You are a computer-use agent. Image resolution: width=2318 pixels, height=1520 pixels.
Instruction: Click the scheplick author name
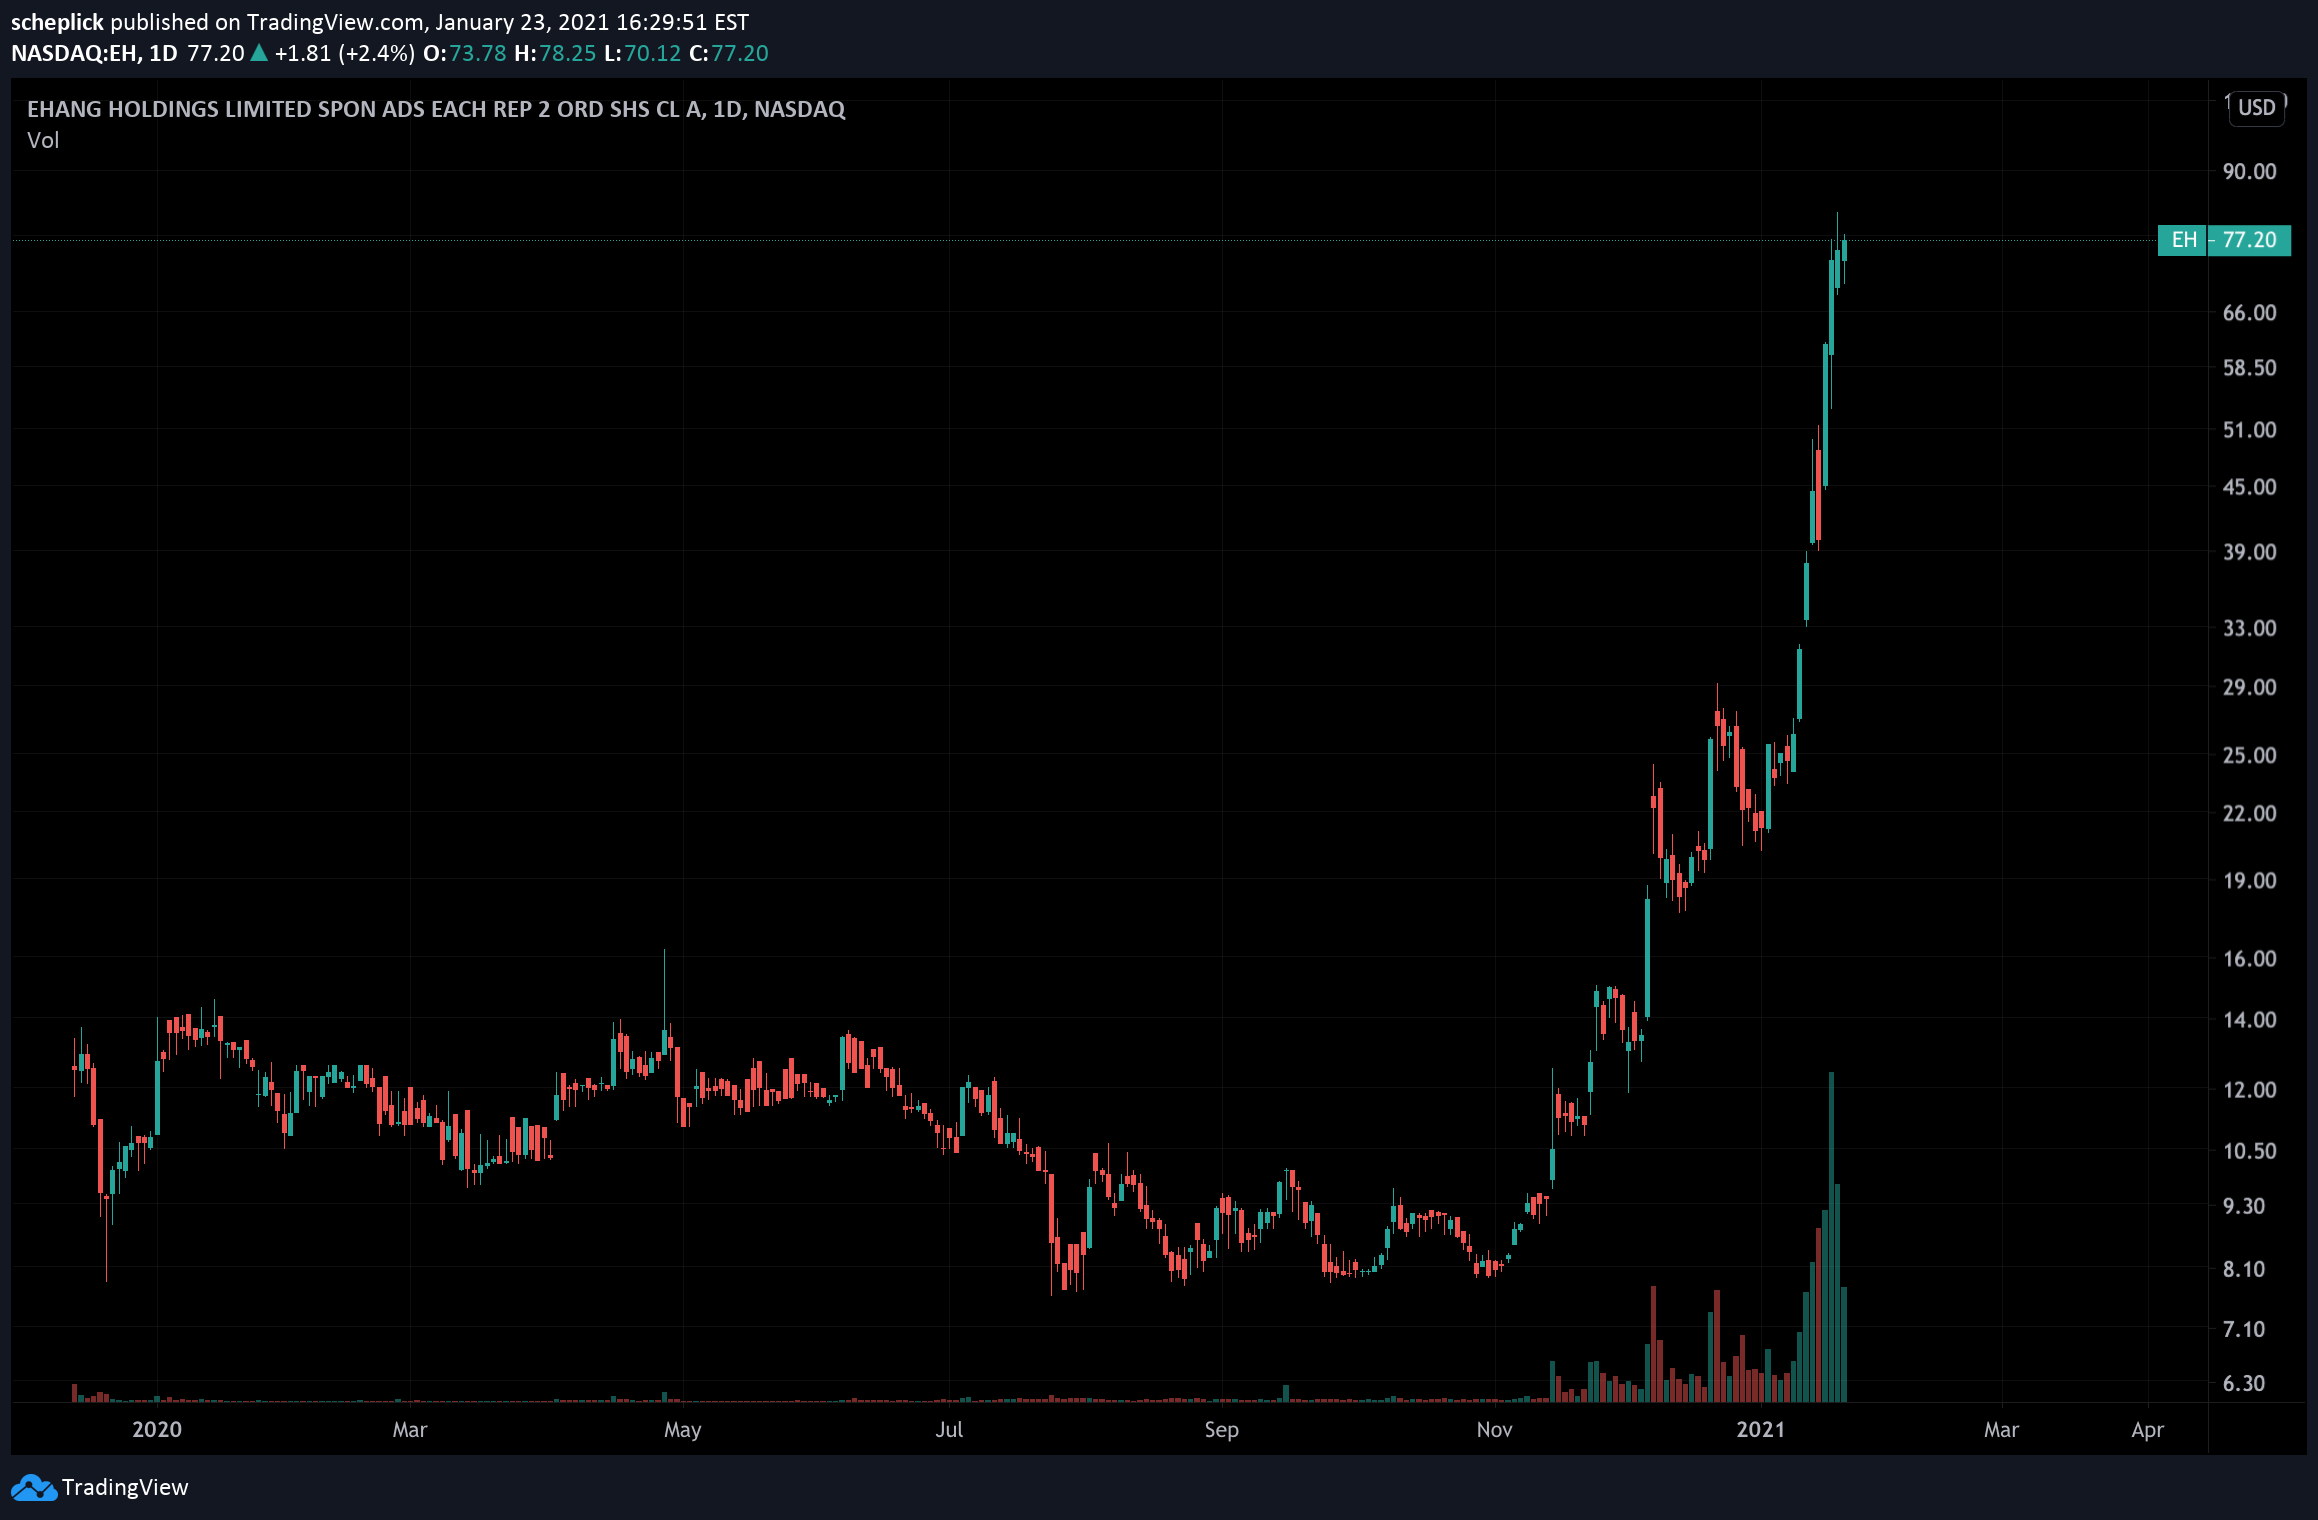(57, 22)
